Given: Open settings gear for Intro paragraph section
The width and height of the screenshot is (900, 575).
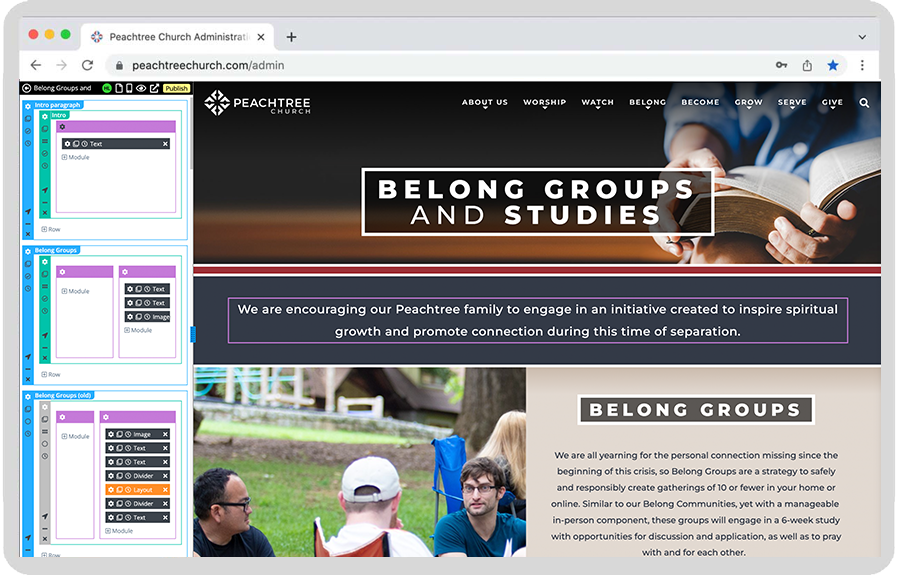Looking at the screenshot, I should pos(28,106).
